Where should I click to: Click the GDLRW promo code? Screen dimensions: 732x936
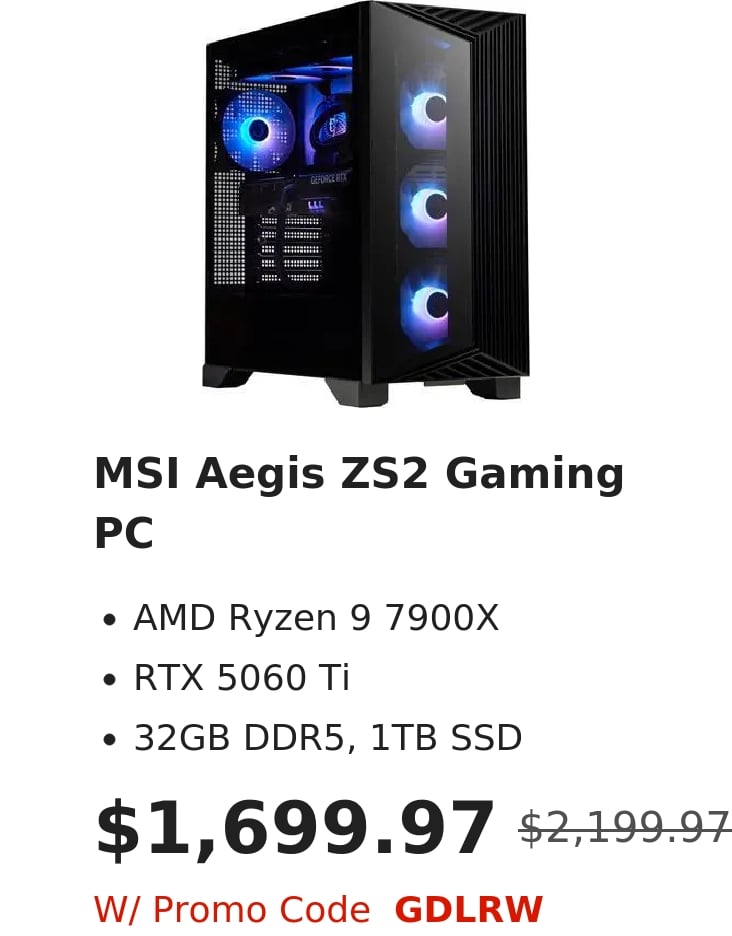(469, 910)
